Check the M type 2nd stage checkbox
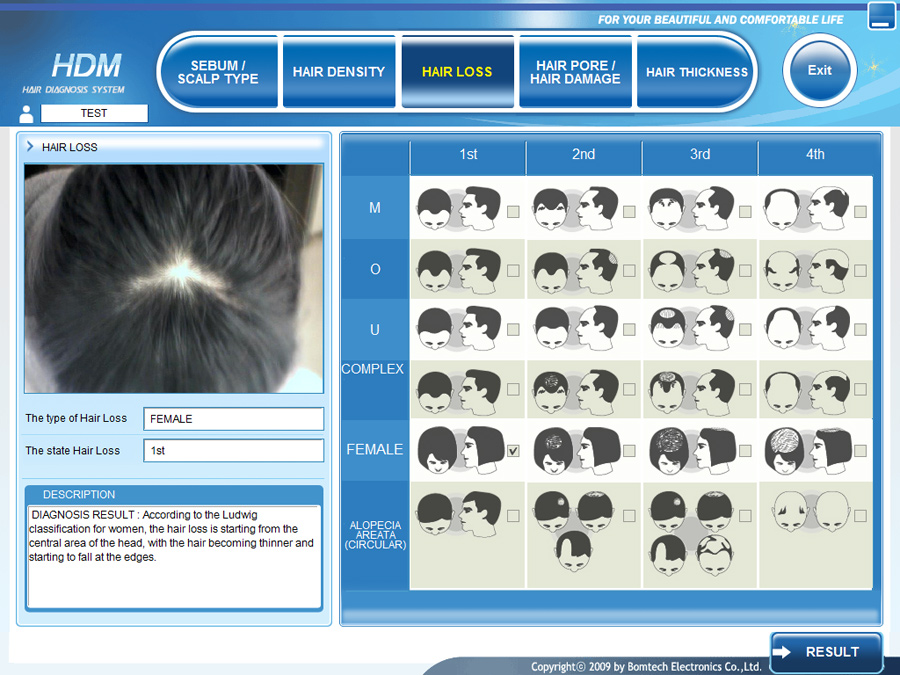Image resolution: width=900 pixels, height=675 pixels. pos(629,212)
